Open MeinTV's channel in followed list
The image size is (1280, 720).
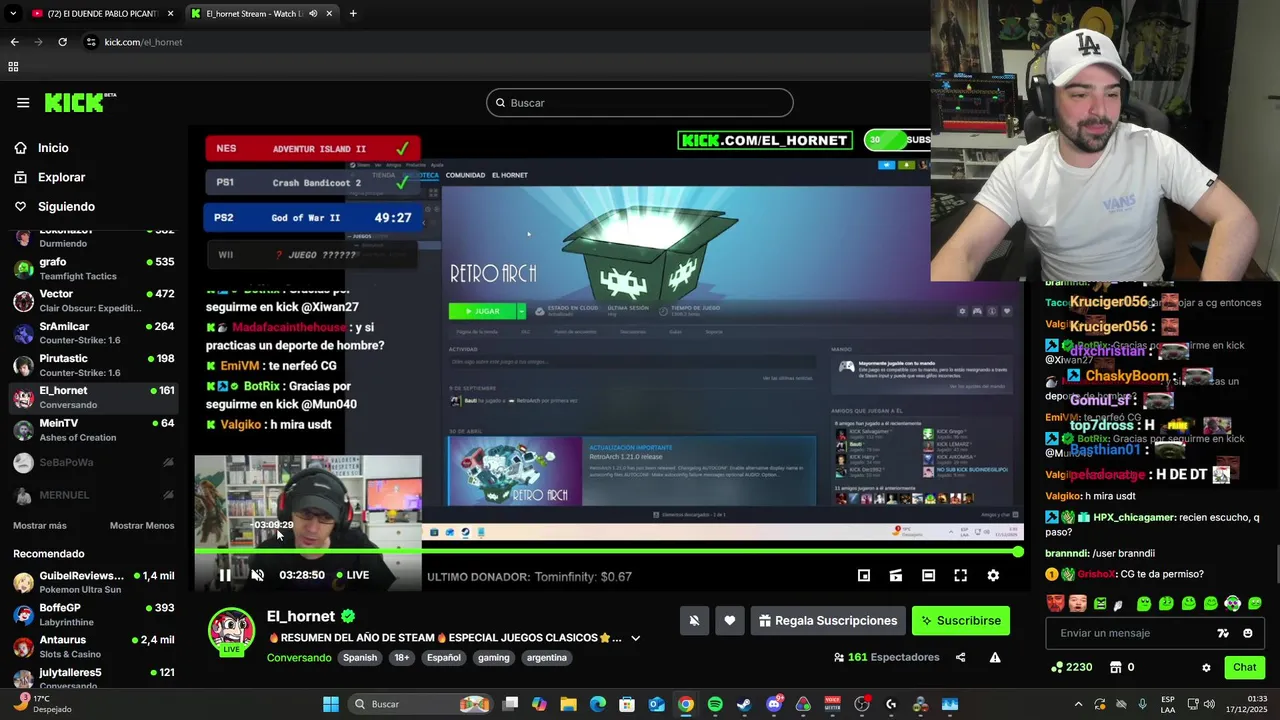(x=94, y=430)
